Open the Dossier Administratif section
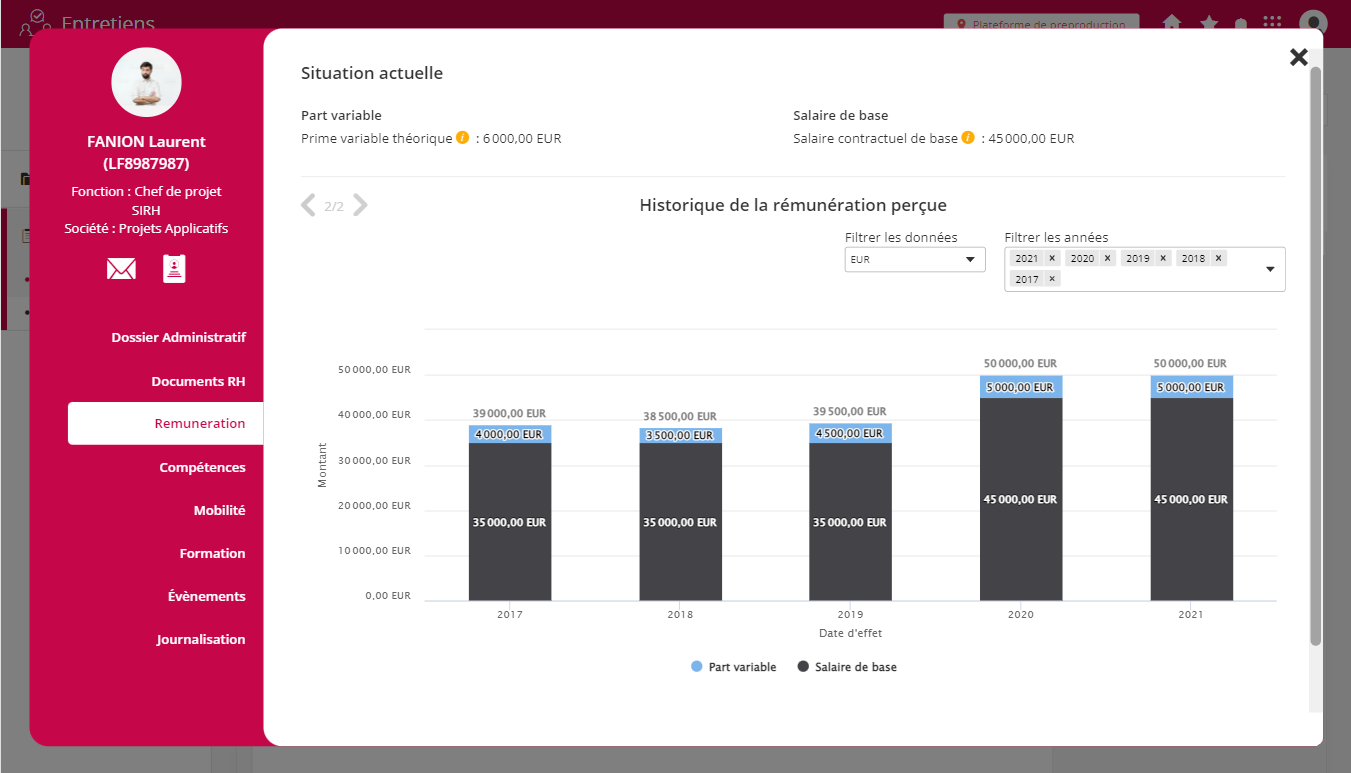The width and height of the screenshot is (1351, 773). (178, 337)
